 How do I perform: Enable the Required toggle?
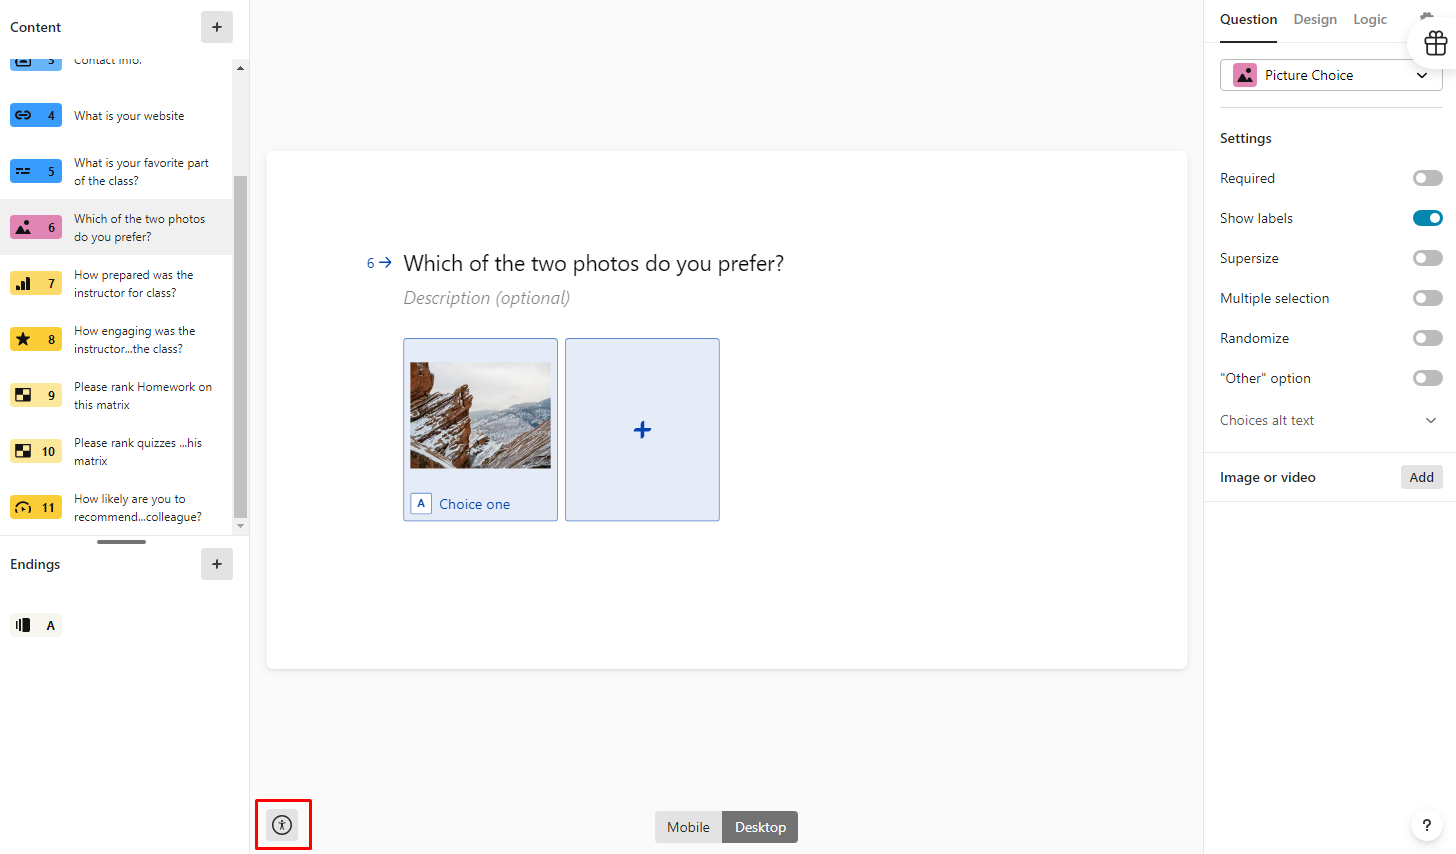[x=1427, y=178]
